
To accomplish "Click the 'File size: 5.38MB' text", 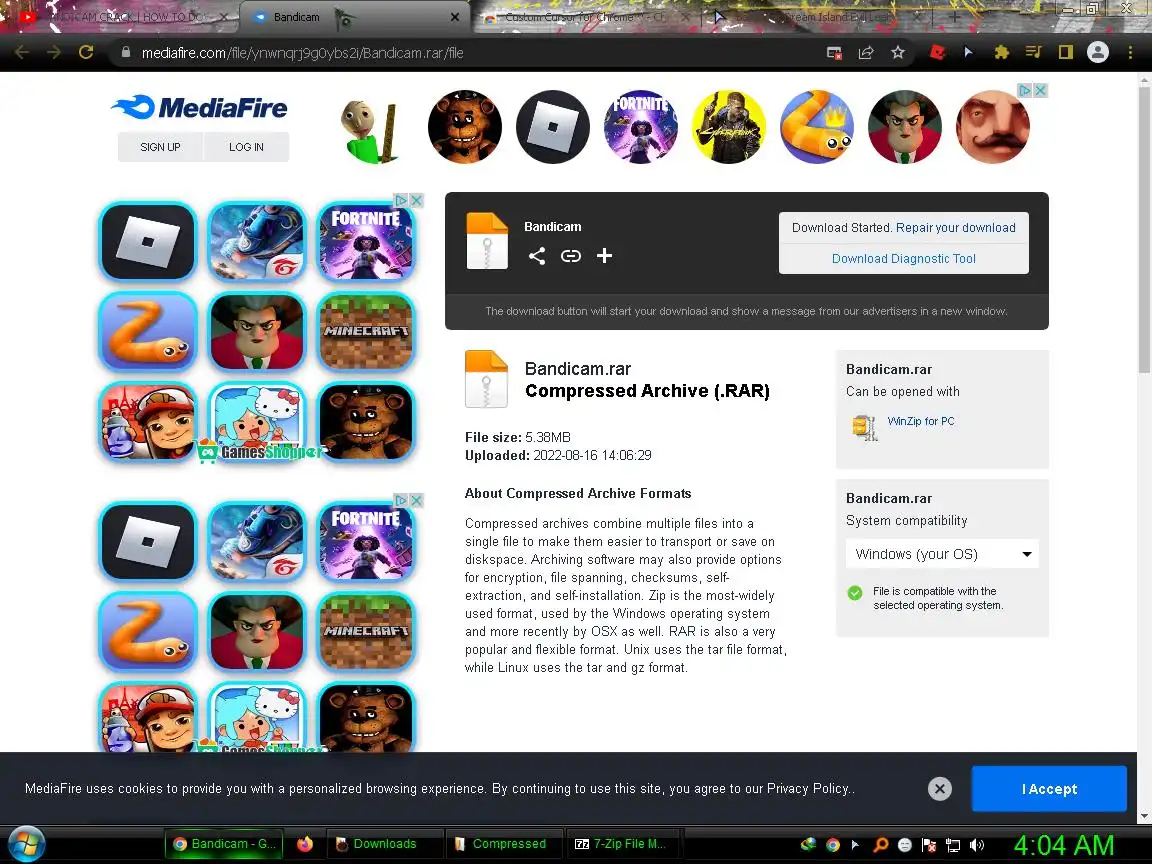I will [x=518, y=437].
